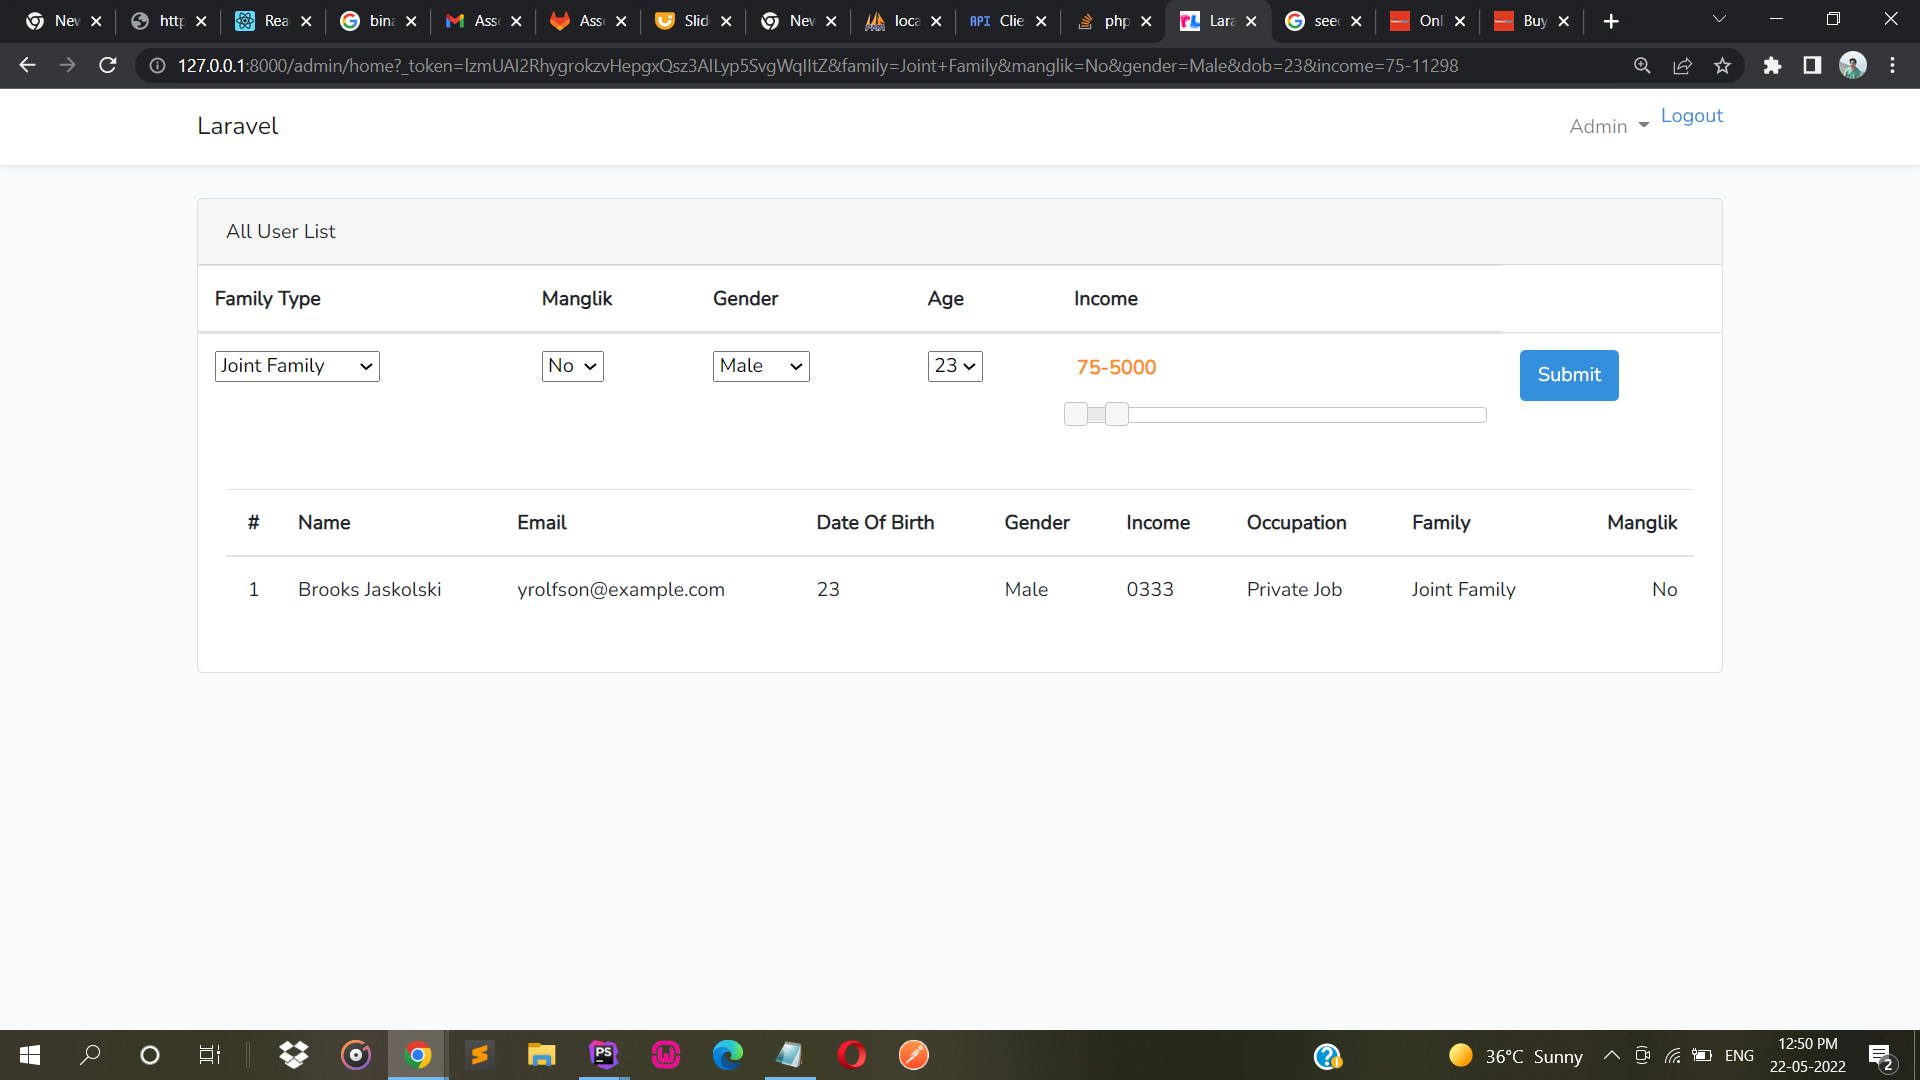Click the bookmark star in the address bar
This screenshot has height=1080, width=1920.
(1723, 65)
